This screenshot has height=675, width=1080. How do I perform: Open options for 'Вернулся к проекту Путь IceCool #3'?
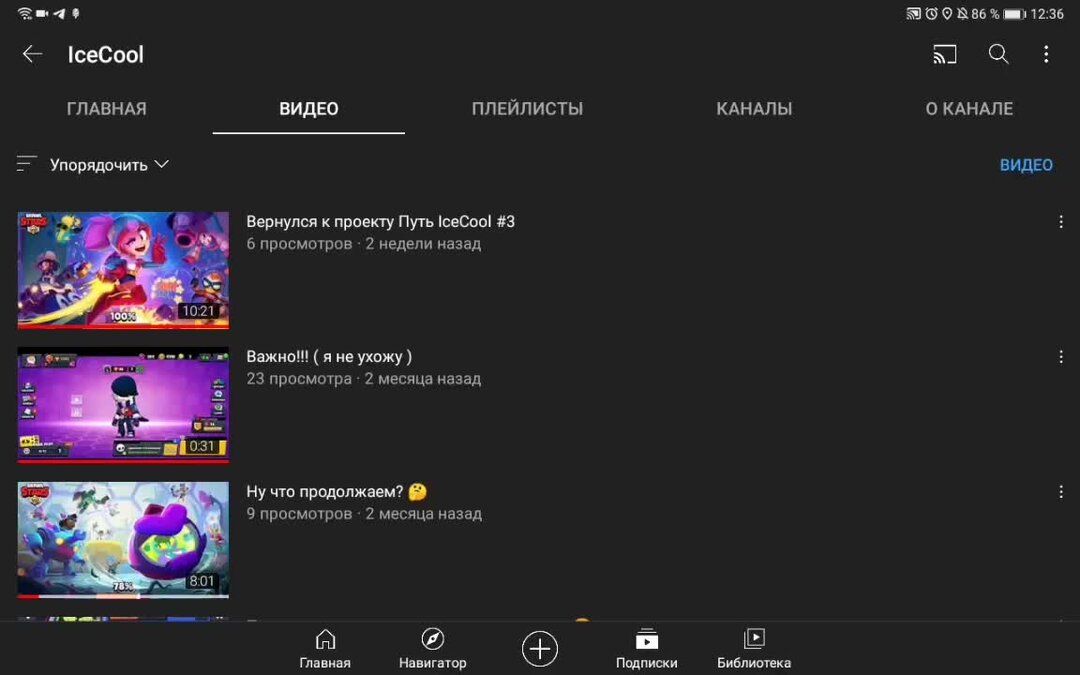pyautogui.click(x=1061, y=222)
